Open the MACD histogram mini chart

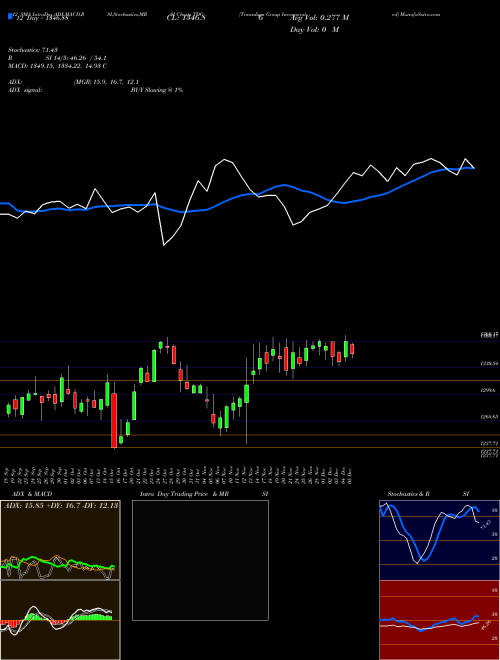pos(60,620)
